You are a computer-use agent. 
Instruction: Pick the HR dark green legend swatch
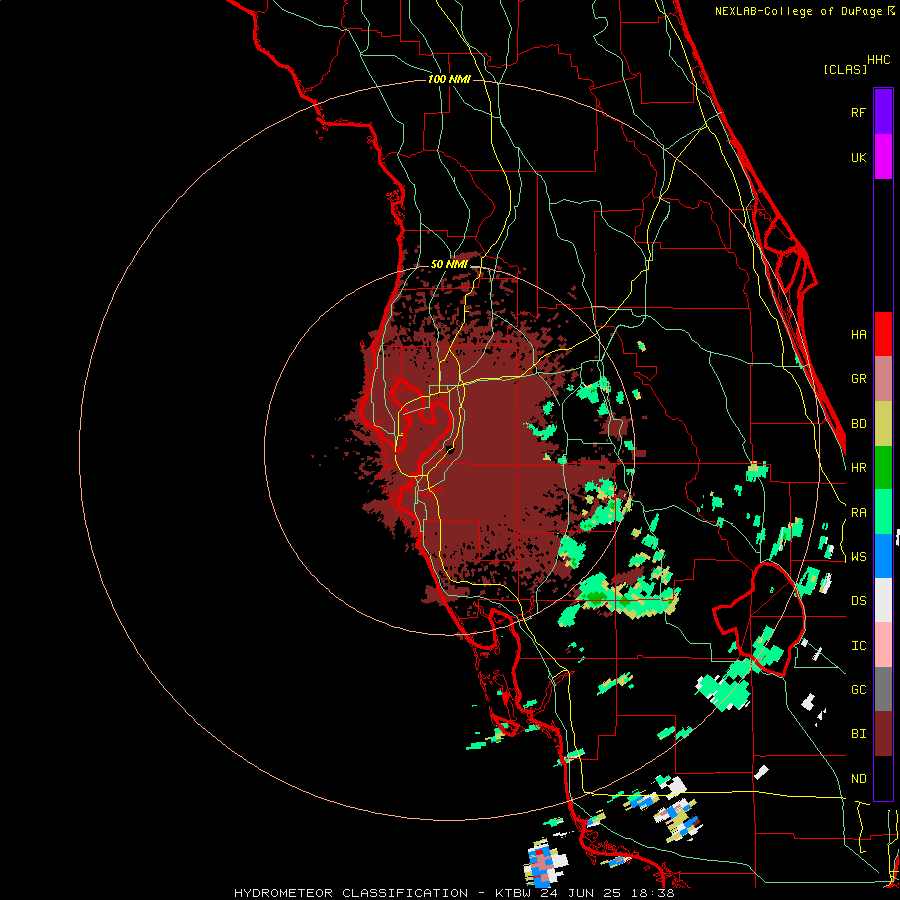(883, 468)
